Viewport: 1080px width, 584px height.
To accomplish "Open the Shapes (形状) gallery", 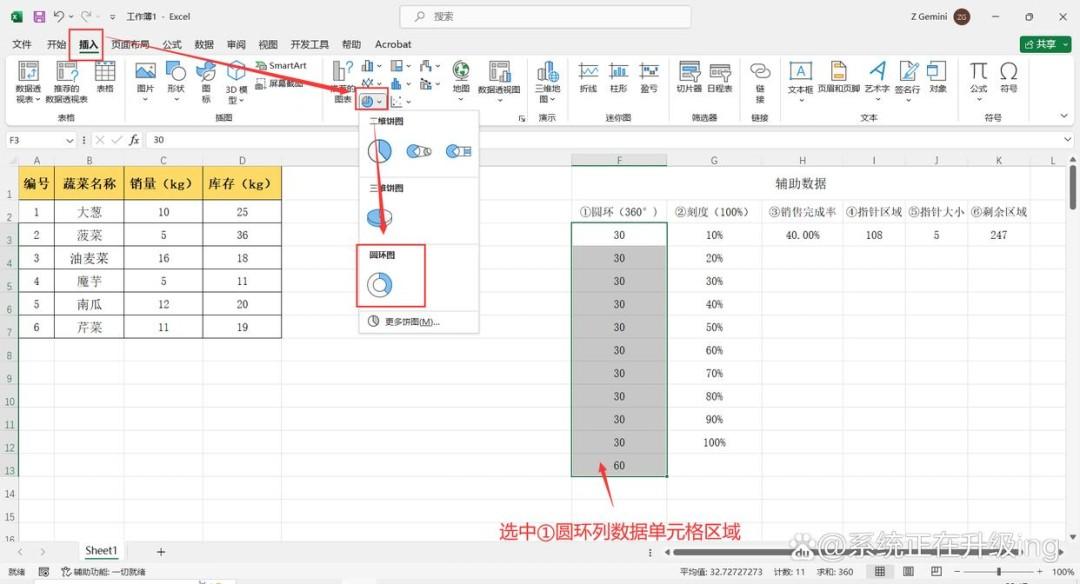I will [176, 81].
